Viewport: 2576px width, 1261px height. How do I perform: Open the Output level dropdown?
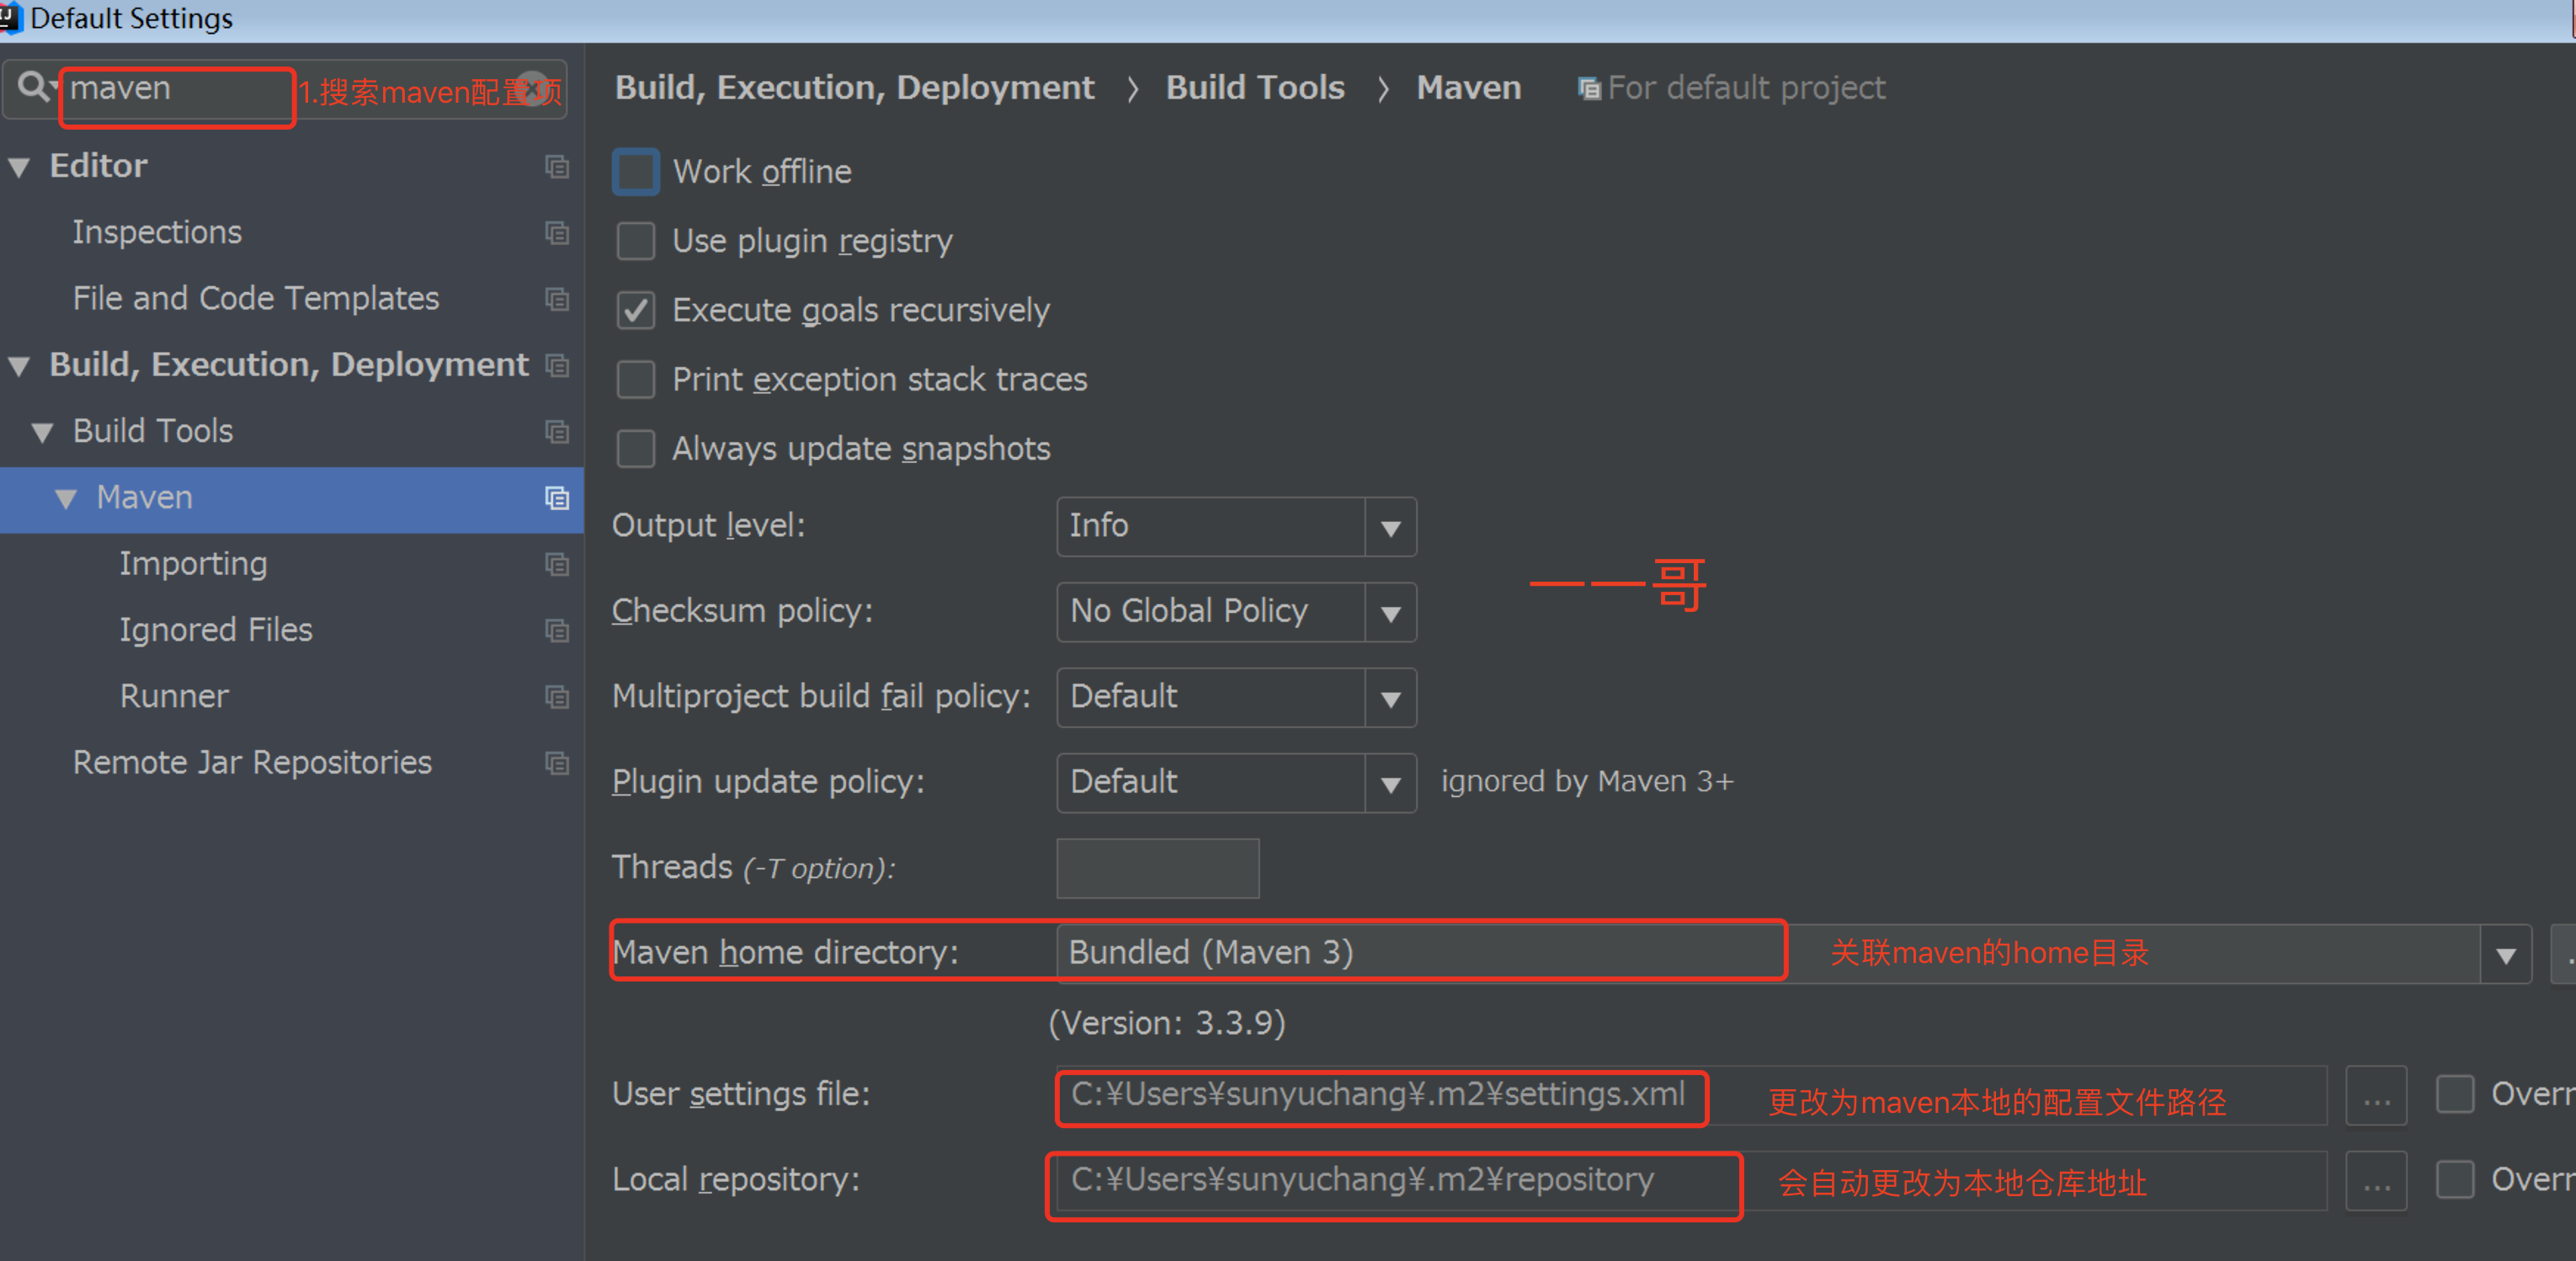(x=1389, y=527)
